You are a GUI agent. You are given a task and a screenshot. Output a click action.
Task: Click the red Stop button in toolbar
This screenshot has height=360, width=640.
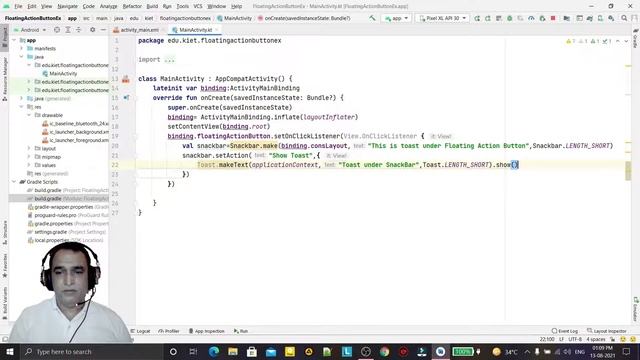pos(553,18)
